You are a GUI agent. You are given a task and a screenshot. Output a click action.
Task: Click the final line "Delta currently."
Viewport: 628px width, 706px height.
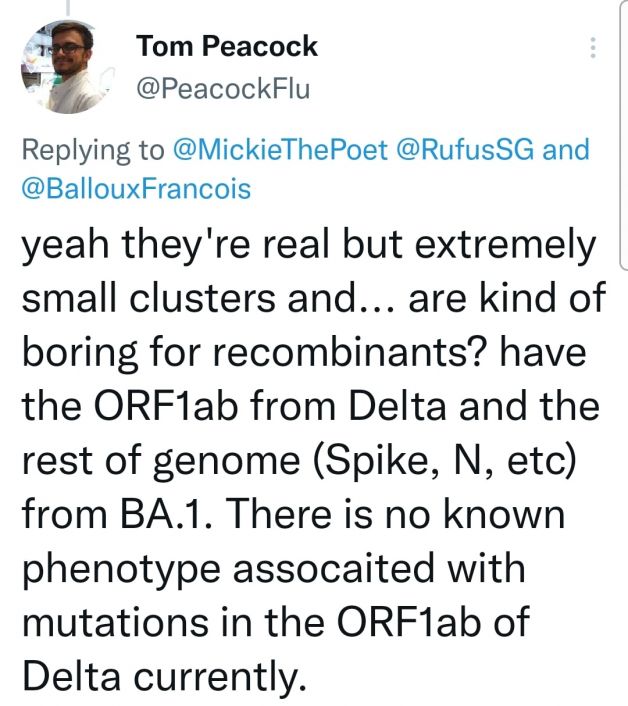pos(164,677)
